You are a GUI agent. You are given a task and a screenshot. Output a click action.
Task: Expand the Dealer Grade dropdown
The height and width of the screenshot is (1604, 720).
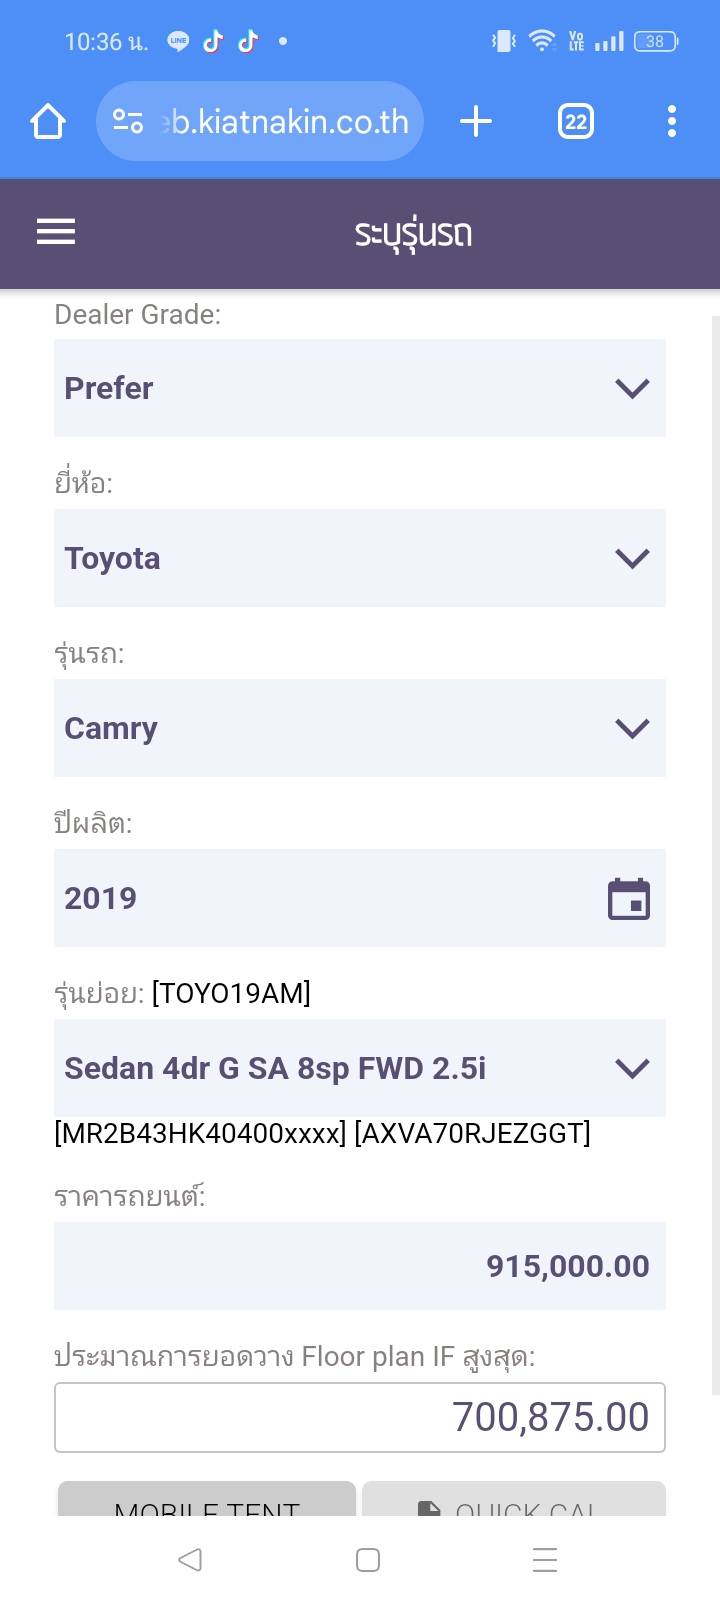[x=360, y=388]
